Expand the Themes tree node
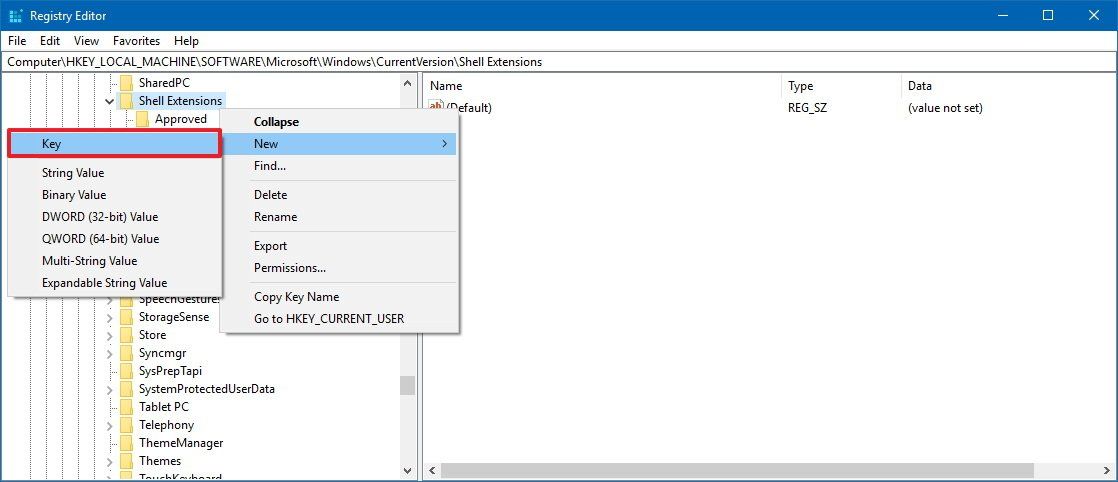Viewport: 1118px width, 482px height. tap(109, 461)
